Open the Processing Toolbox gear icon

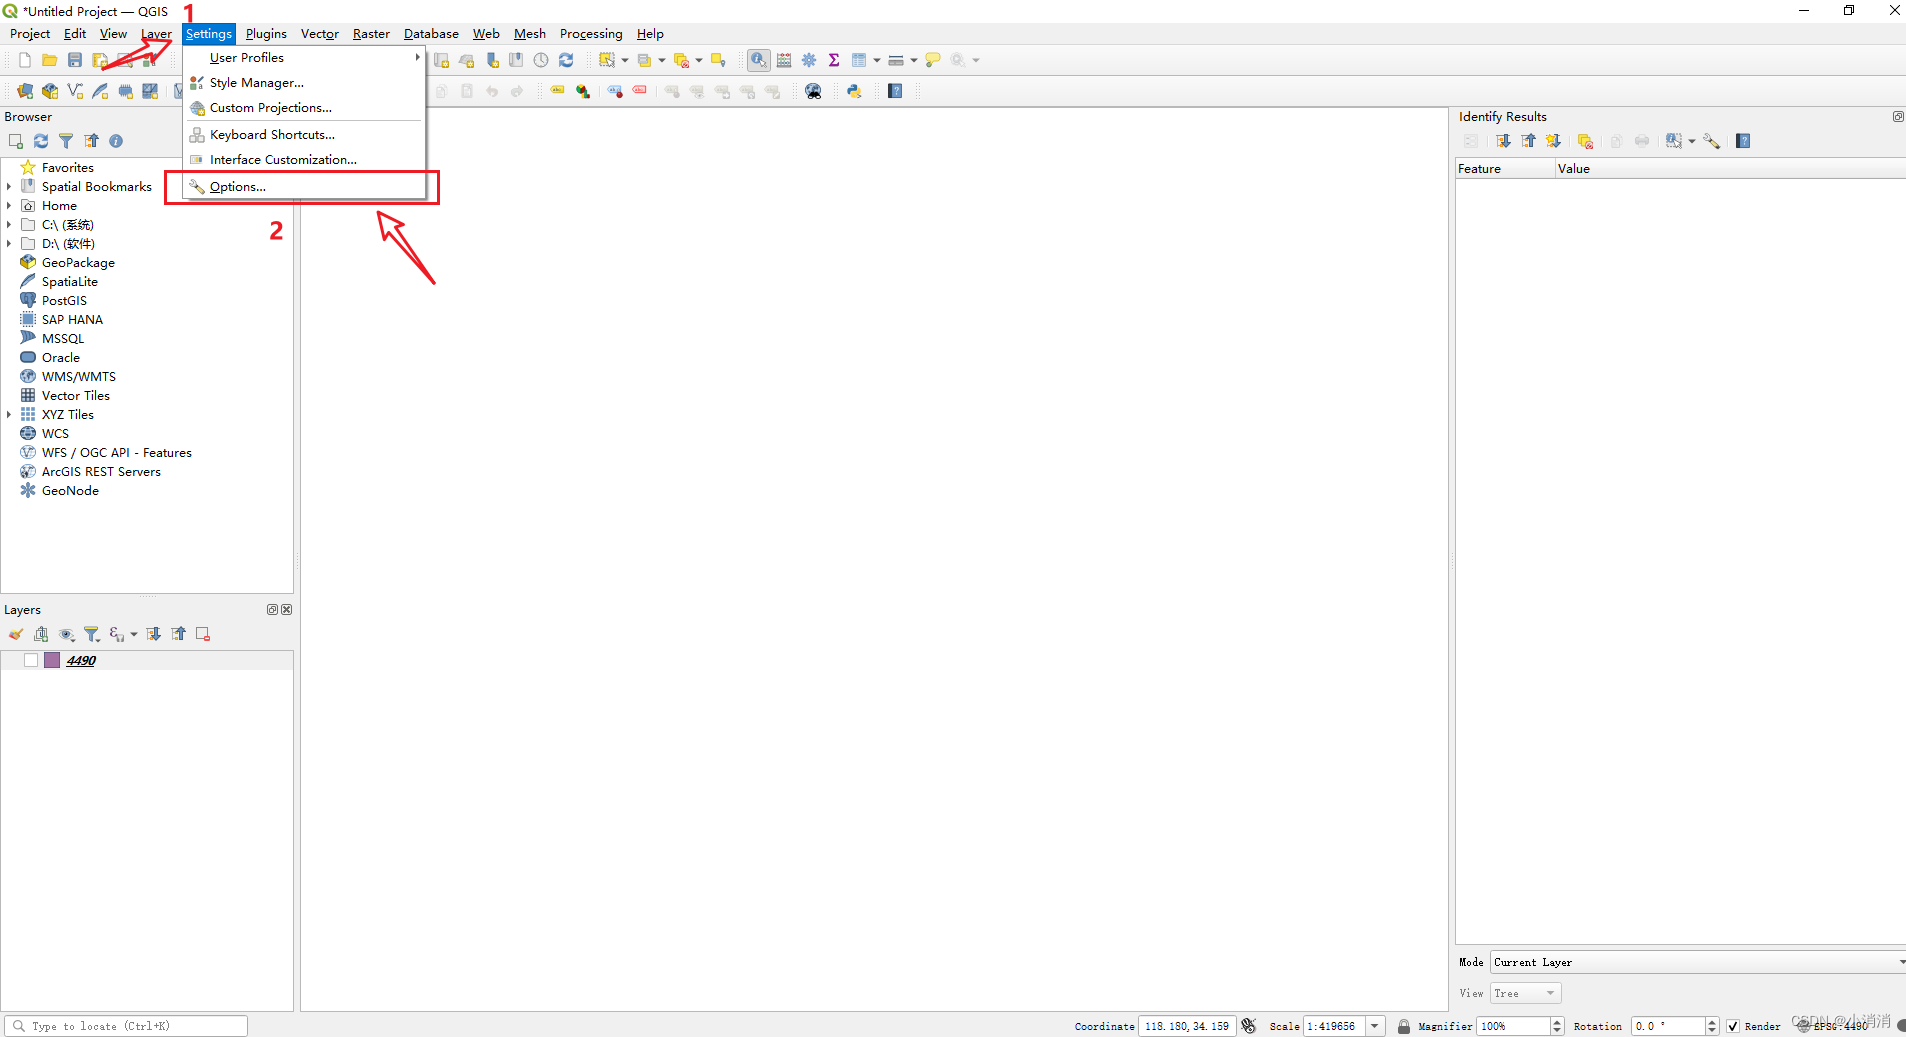pos(809,60)
